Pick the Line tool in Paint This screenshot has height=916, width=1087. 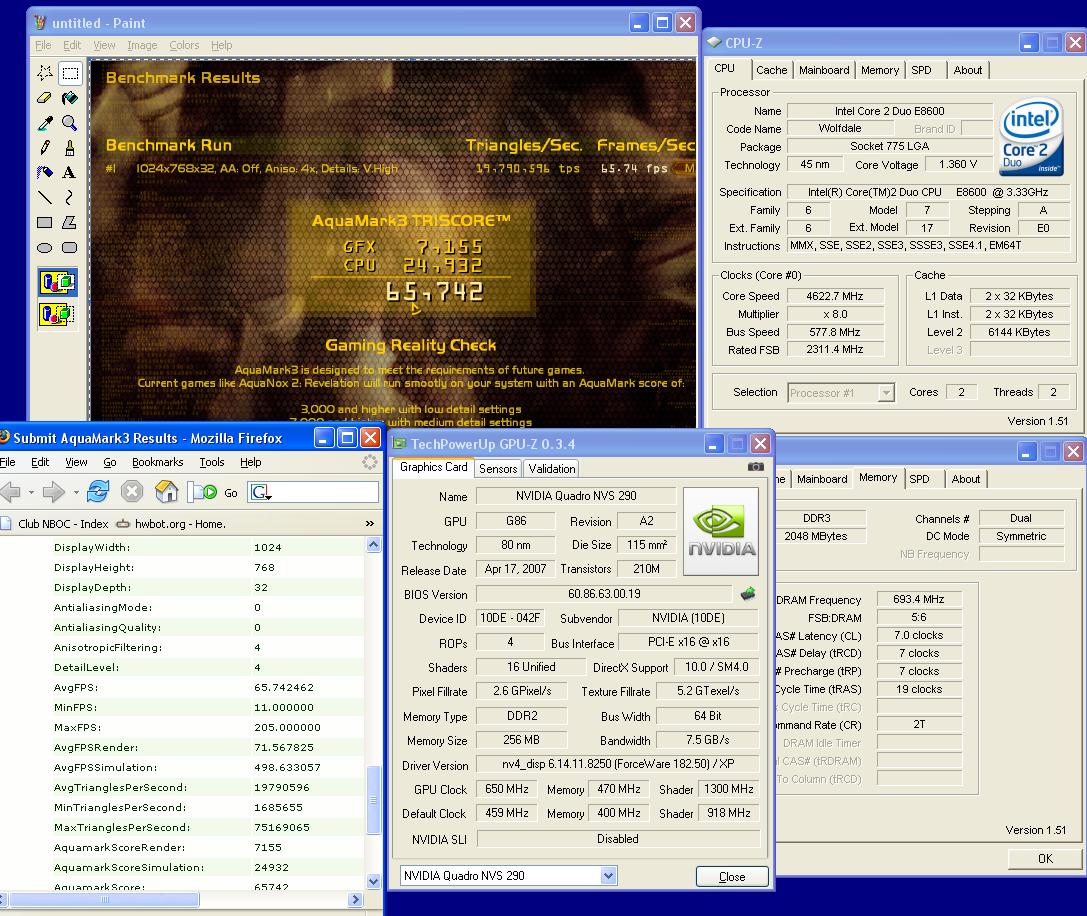click(45, 198)
